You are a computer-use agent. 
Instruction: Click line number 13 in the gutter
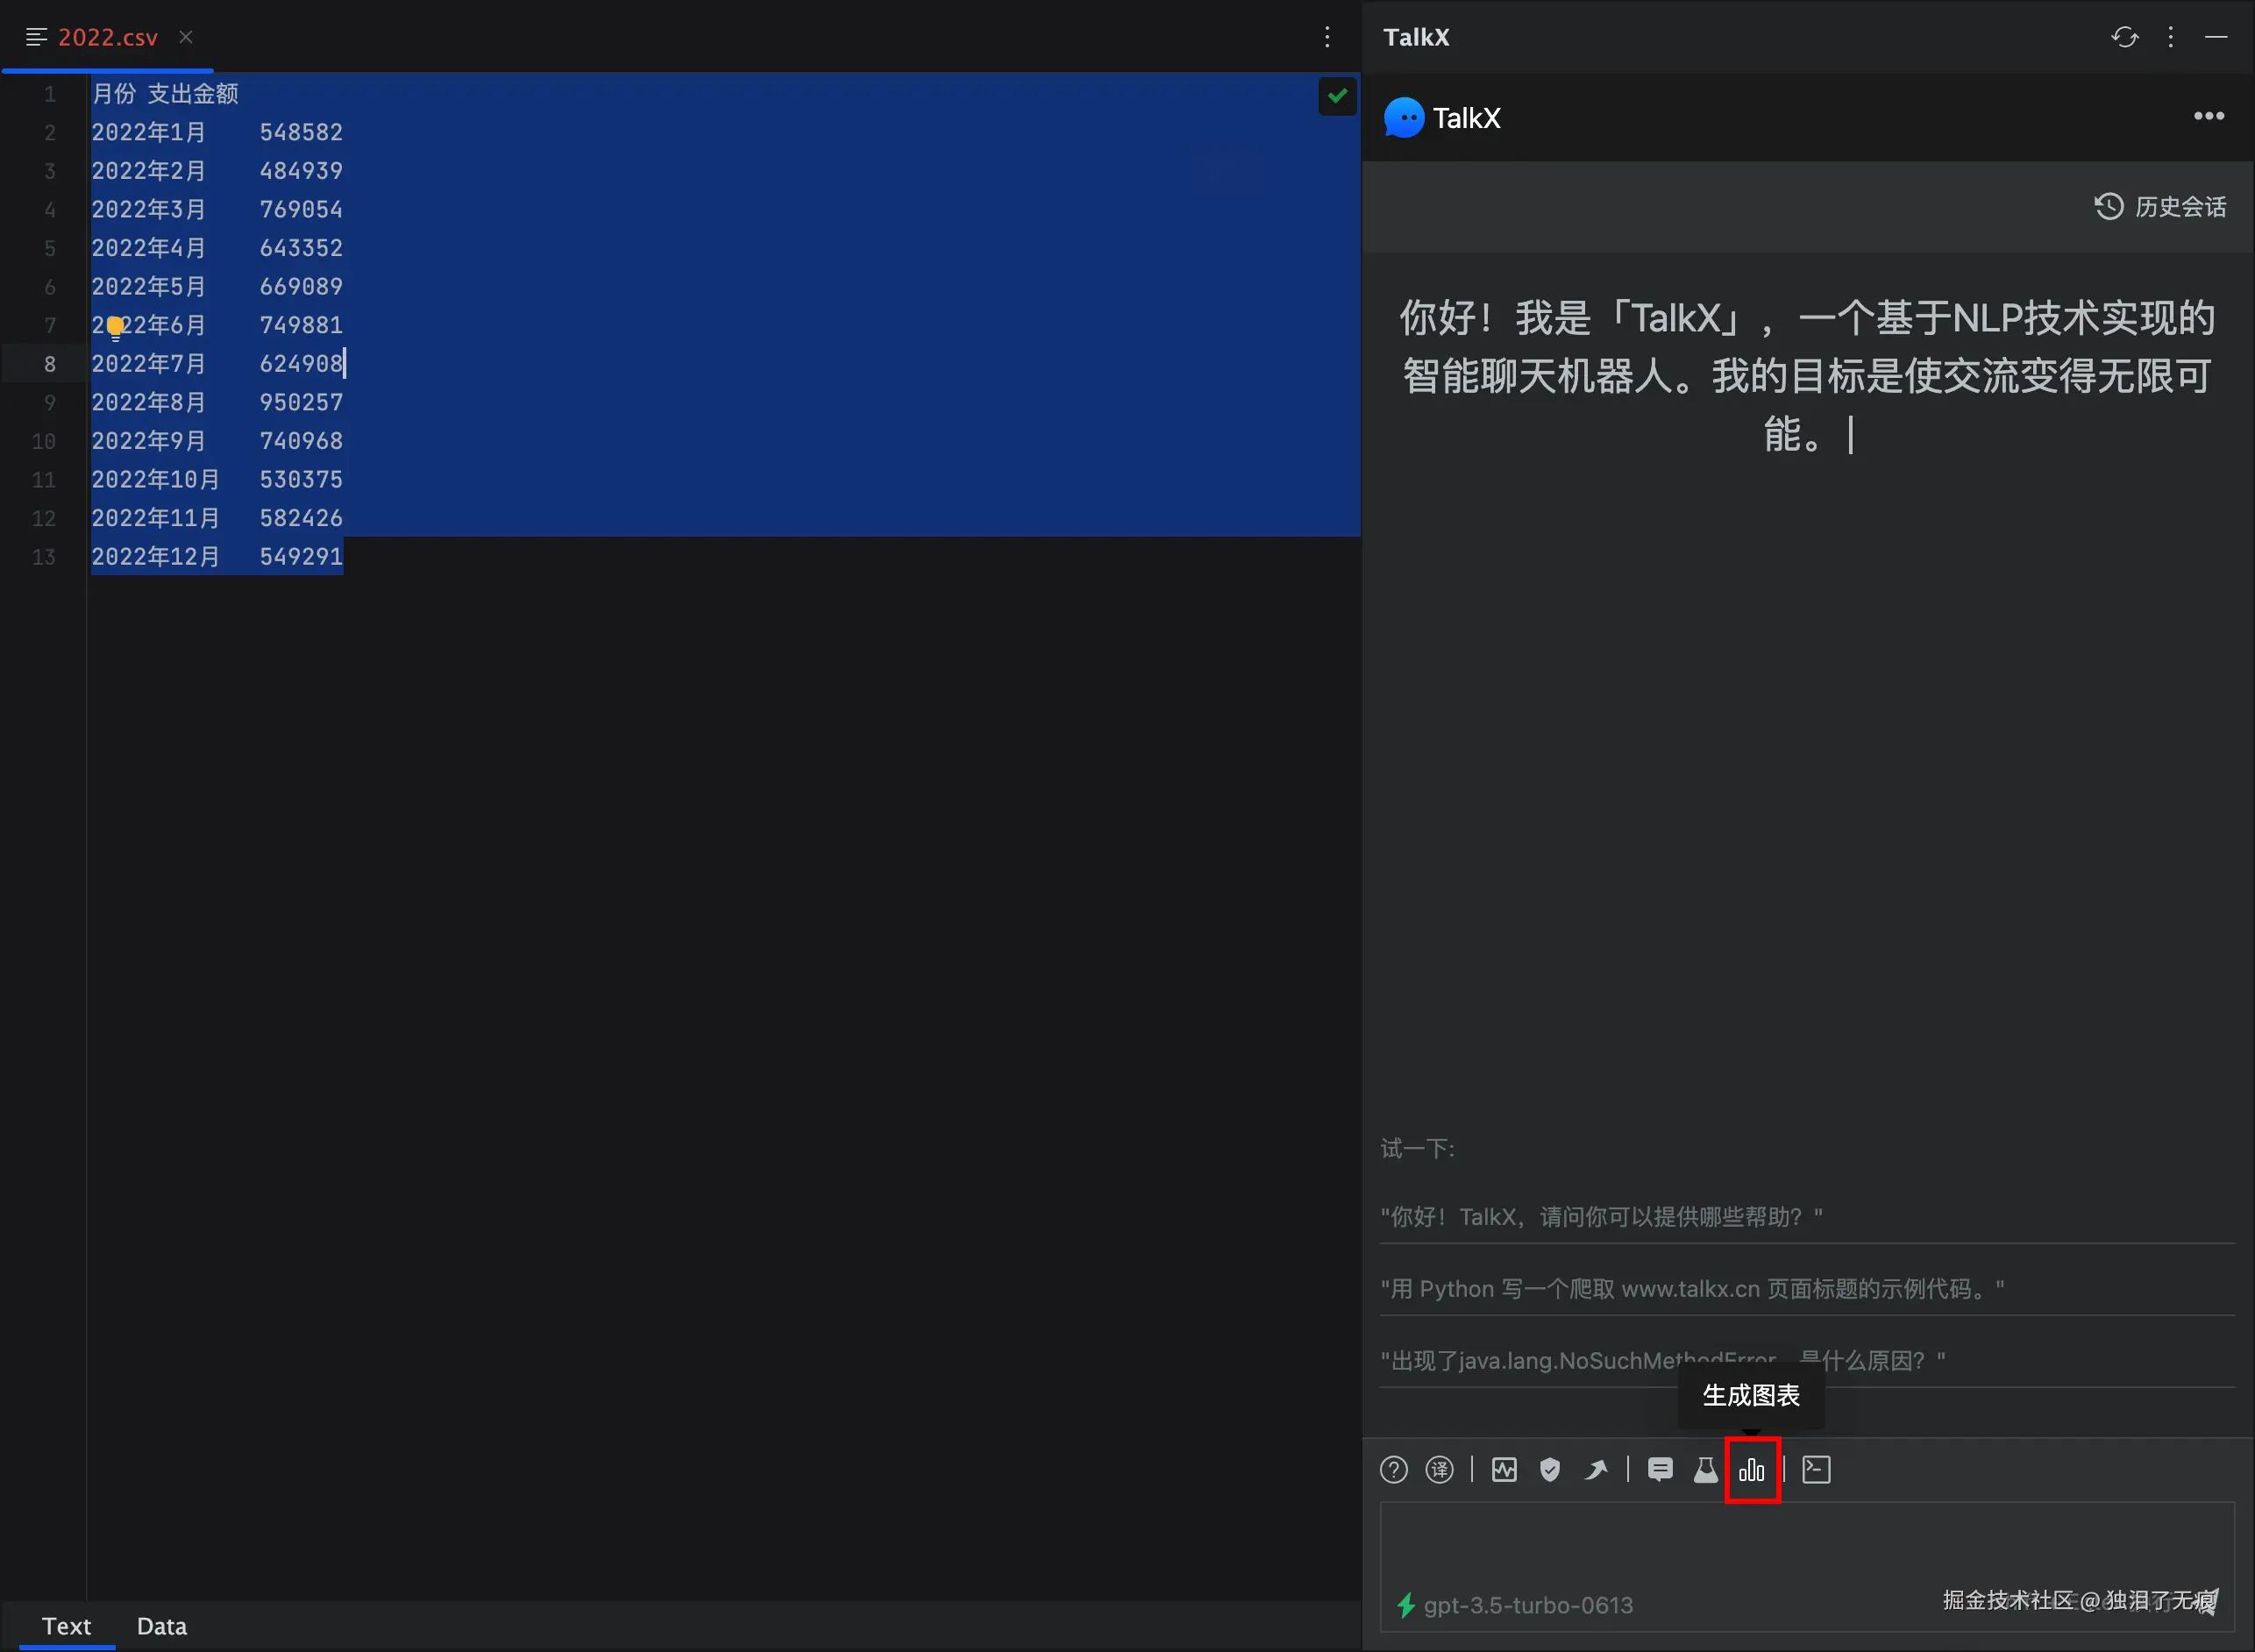tap(43, 557)
